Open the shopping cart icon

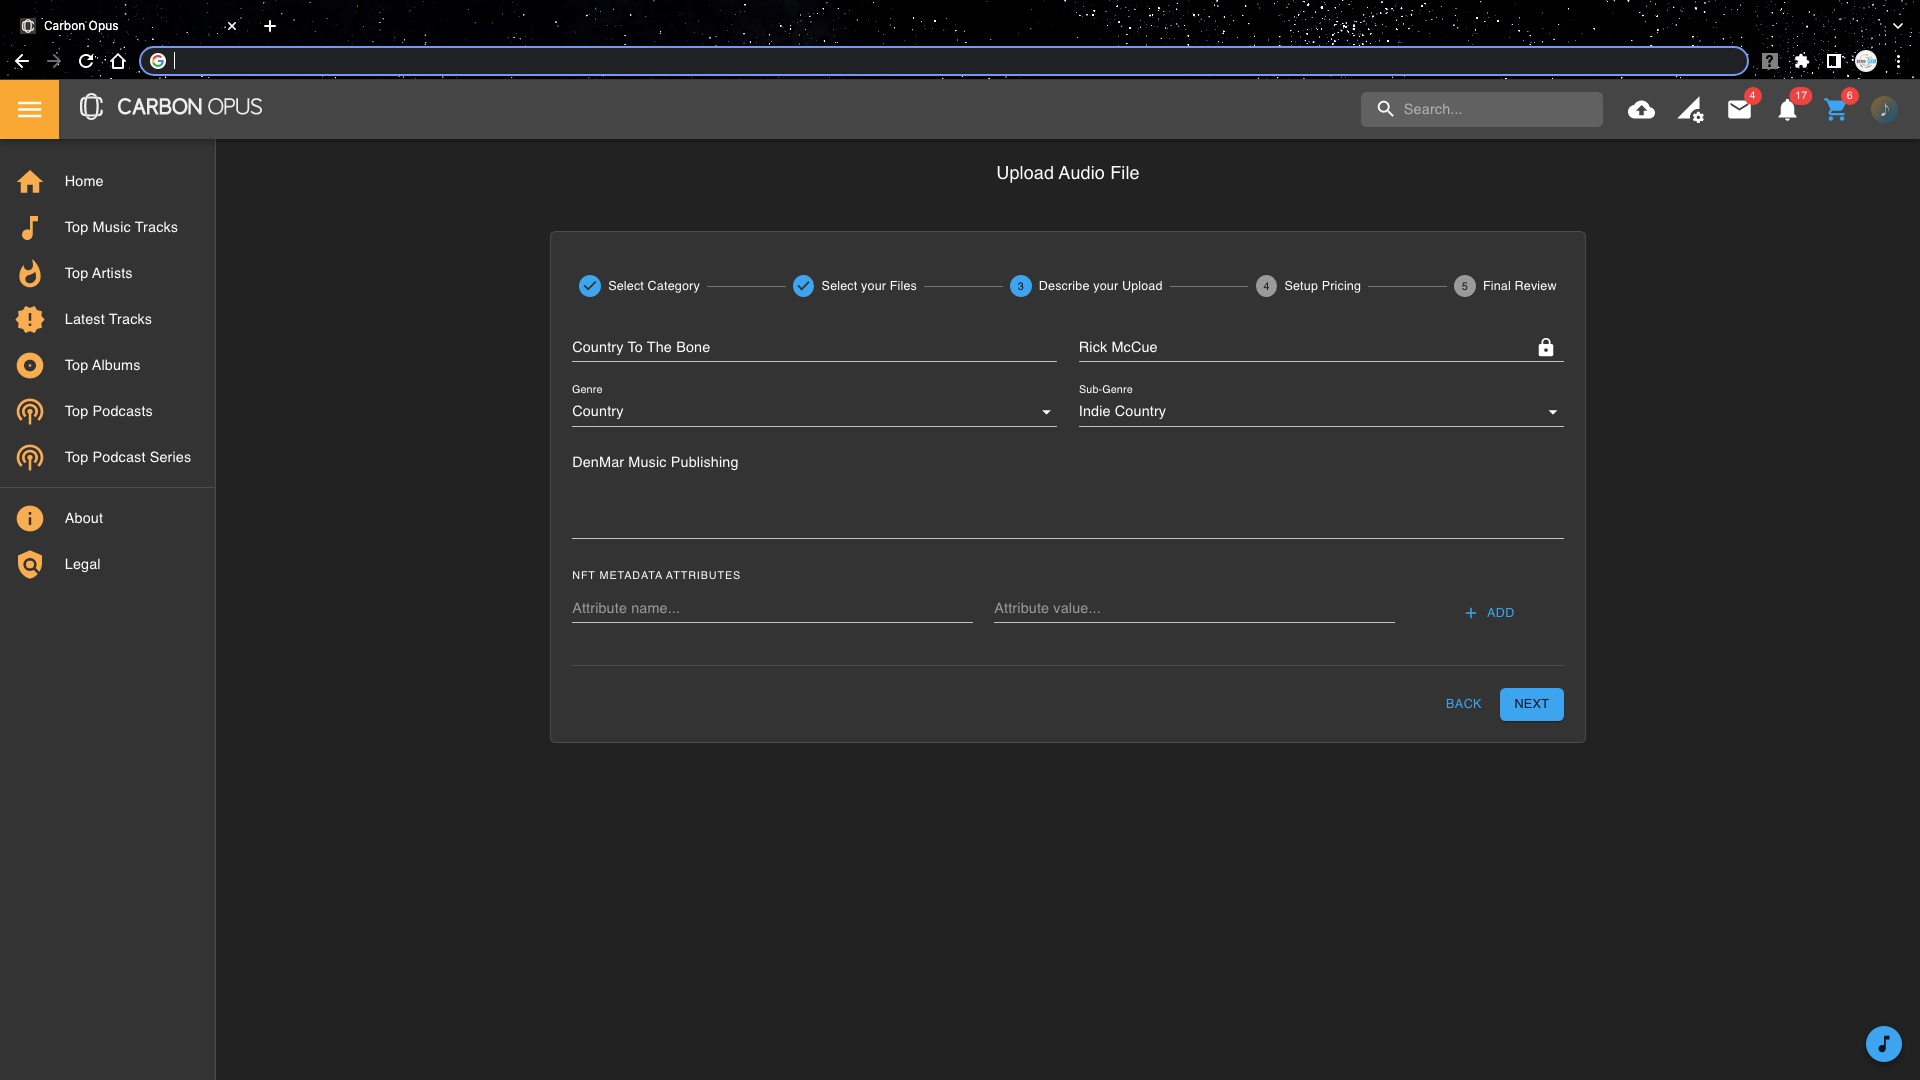1835,110
